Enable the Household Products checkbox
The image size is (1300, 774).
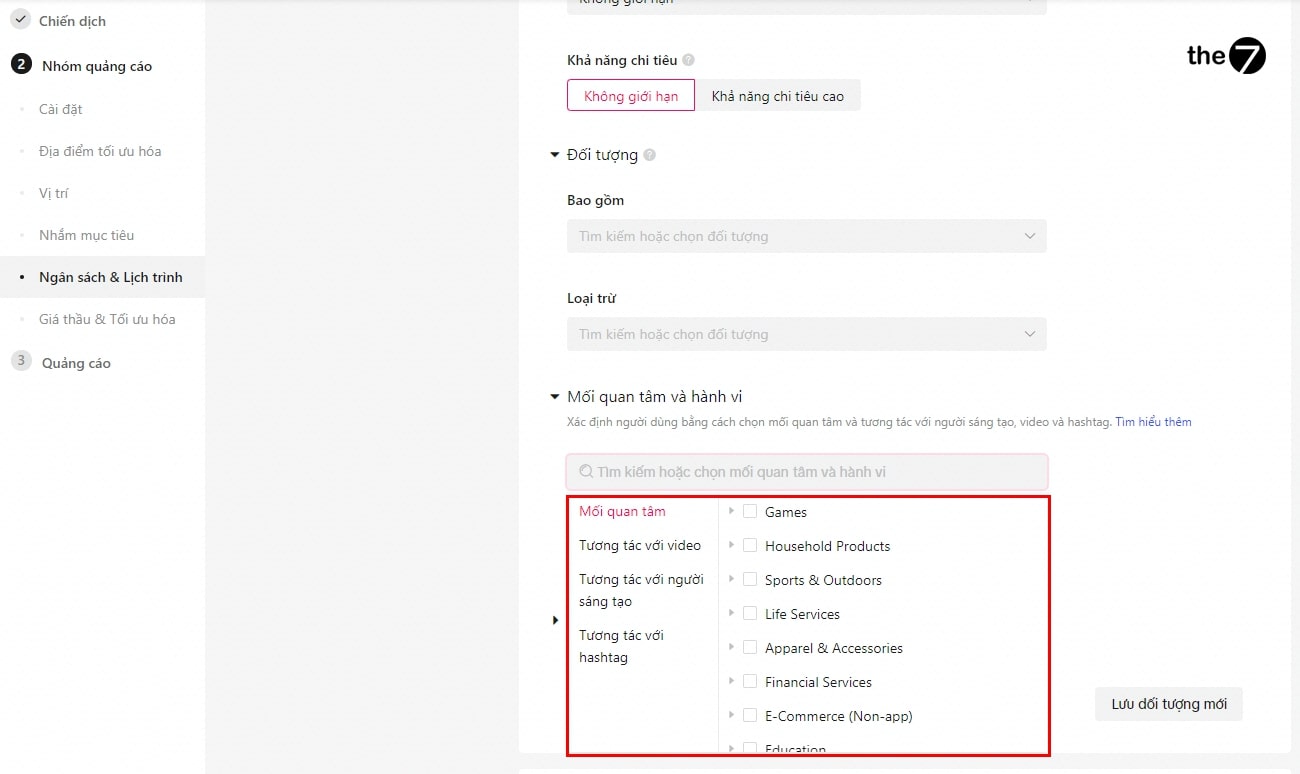tap(750, 545)
